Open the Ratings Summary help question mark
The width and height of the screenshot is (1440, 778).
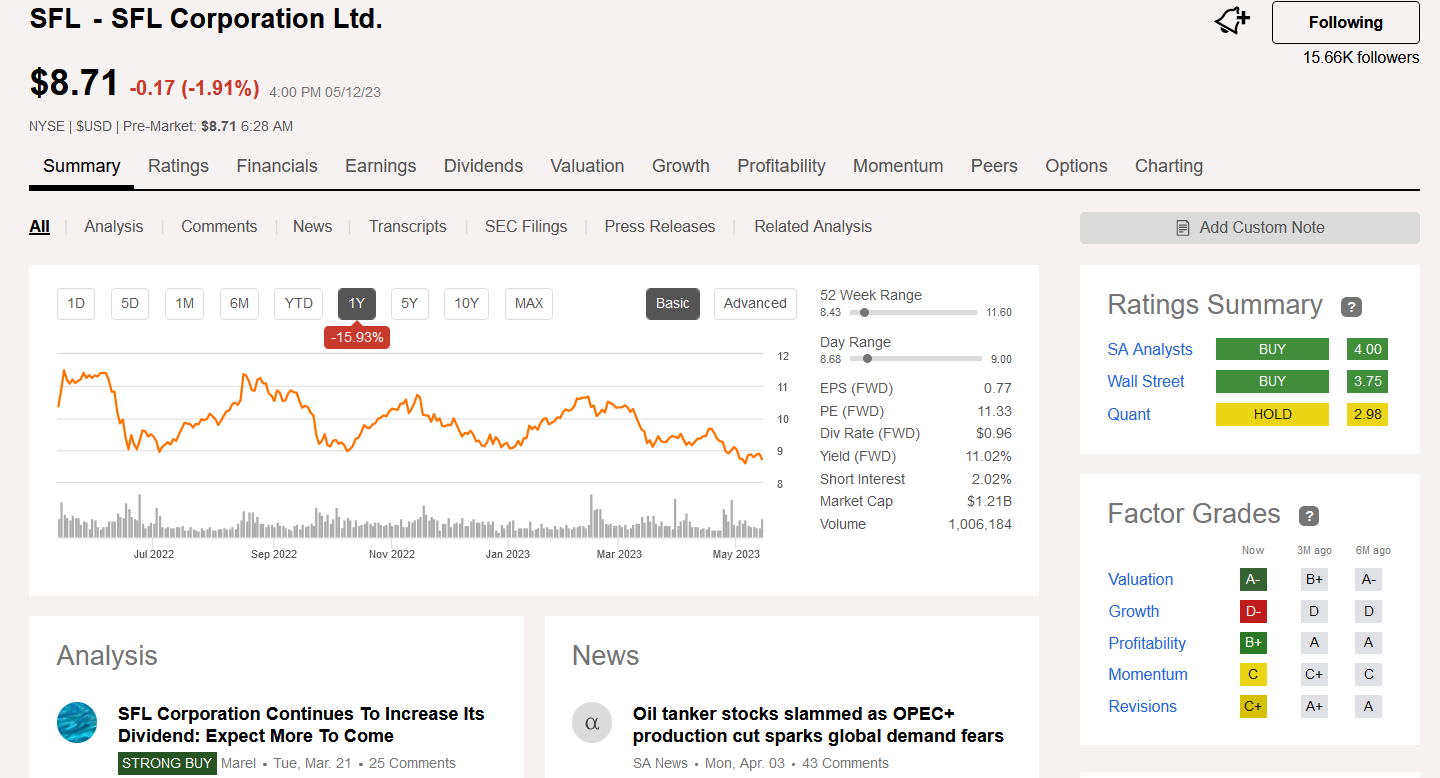1351,307
